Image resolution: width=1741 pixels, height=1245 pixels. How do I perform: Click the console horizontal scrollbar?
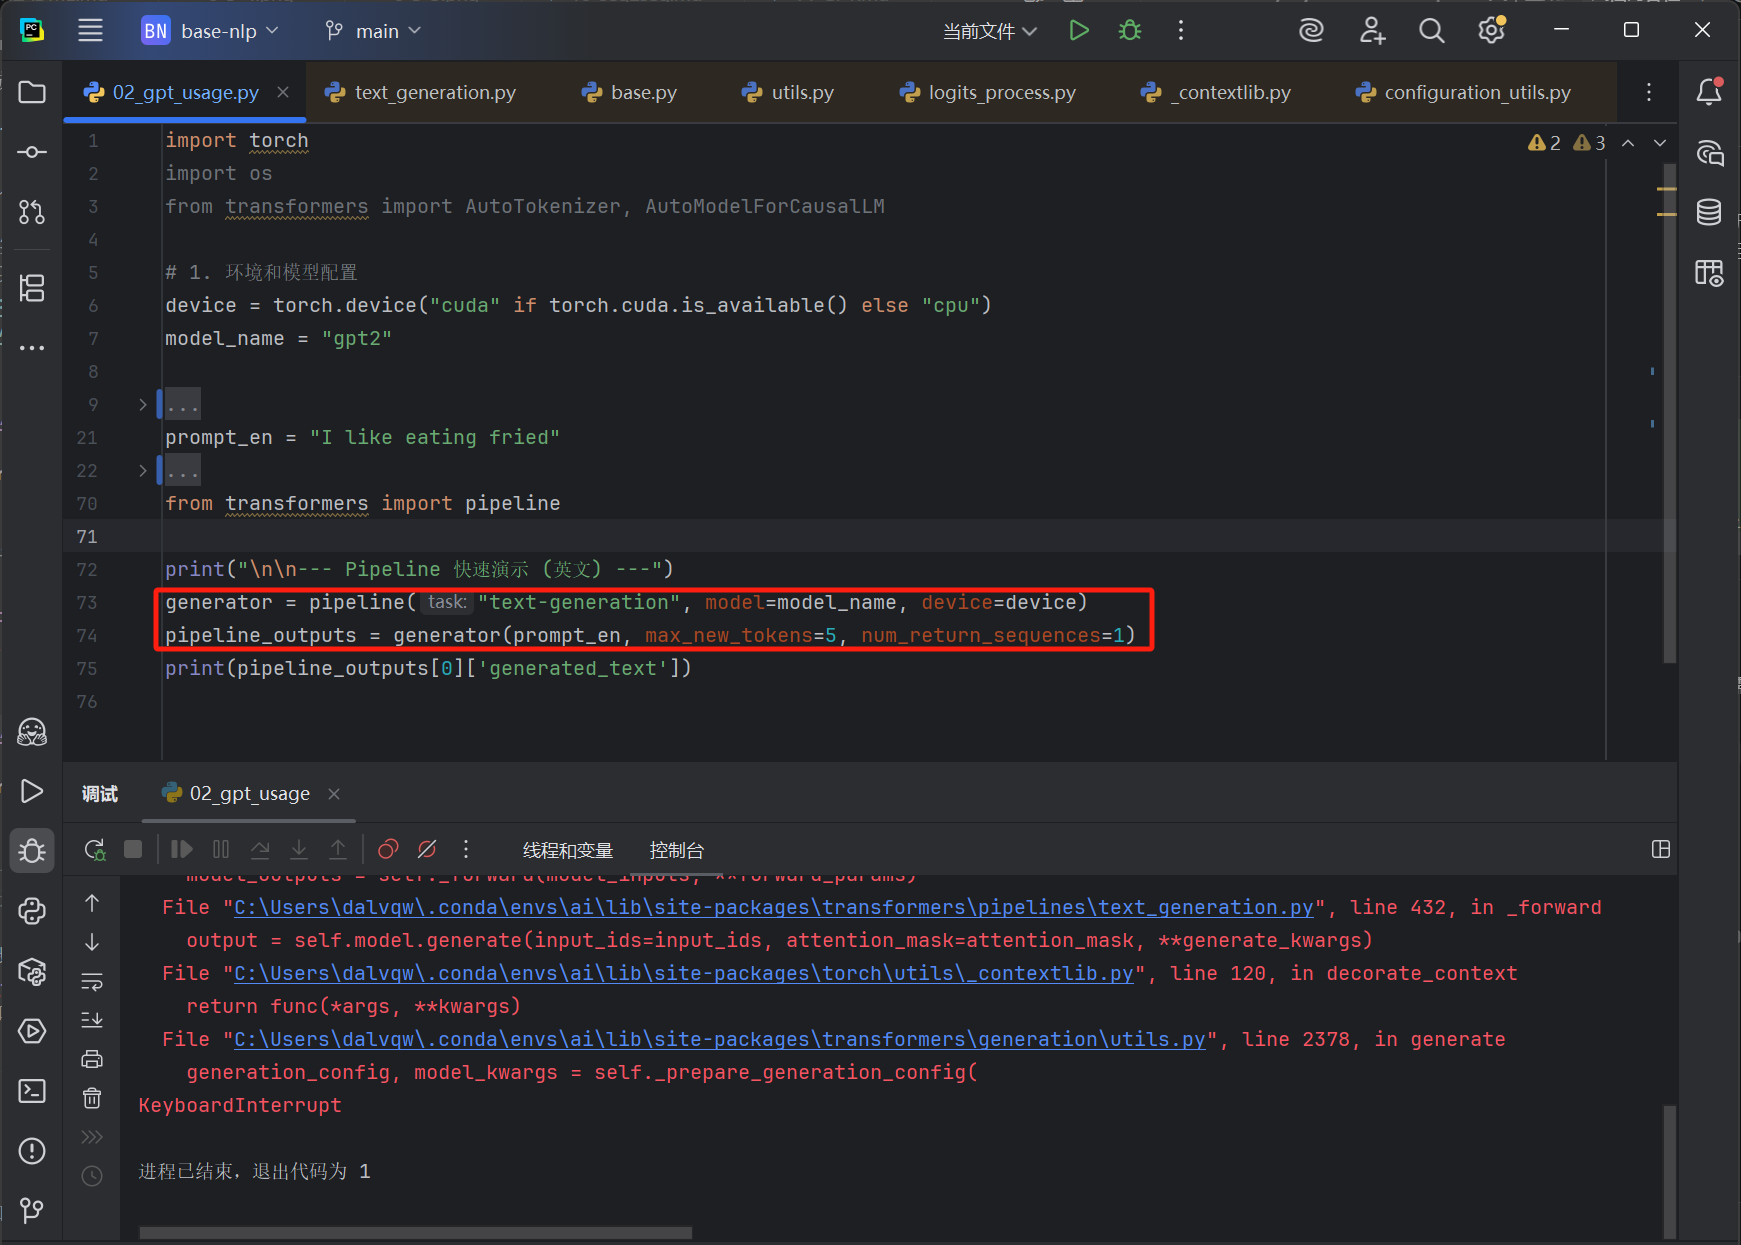click(415, 1232)
